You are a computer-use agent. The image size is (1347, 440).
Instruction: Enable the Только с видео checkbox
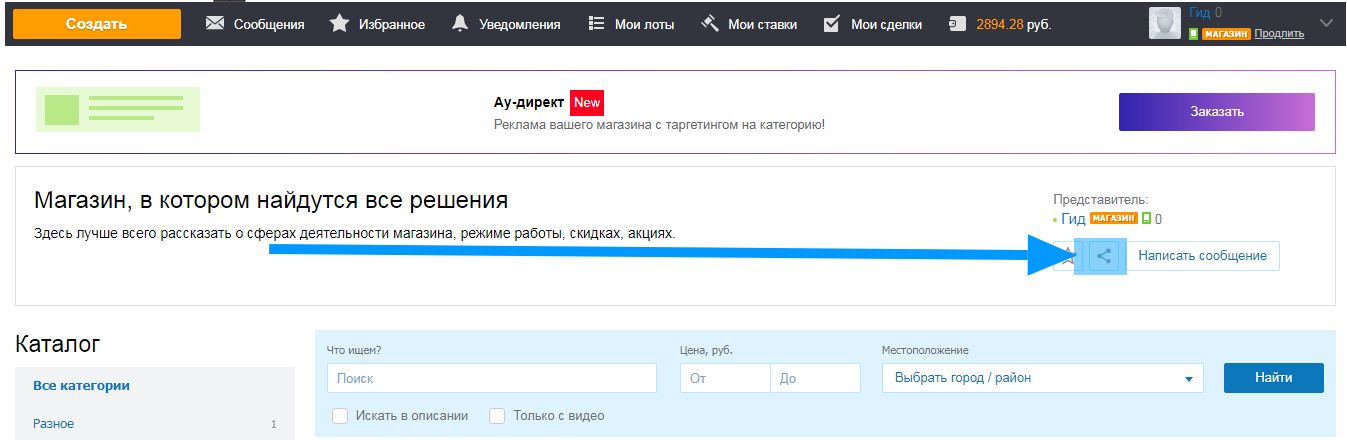(497, 416)
